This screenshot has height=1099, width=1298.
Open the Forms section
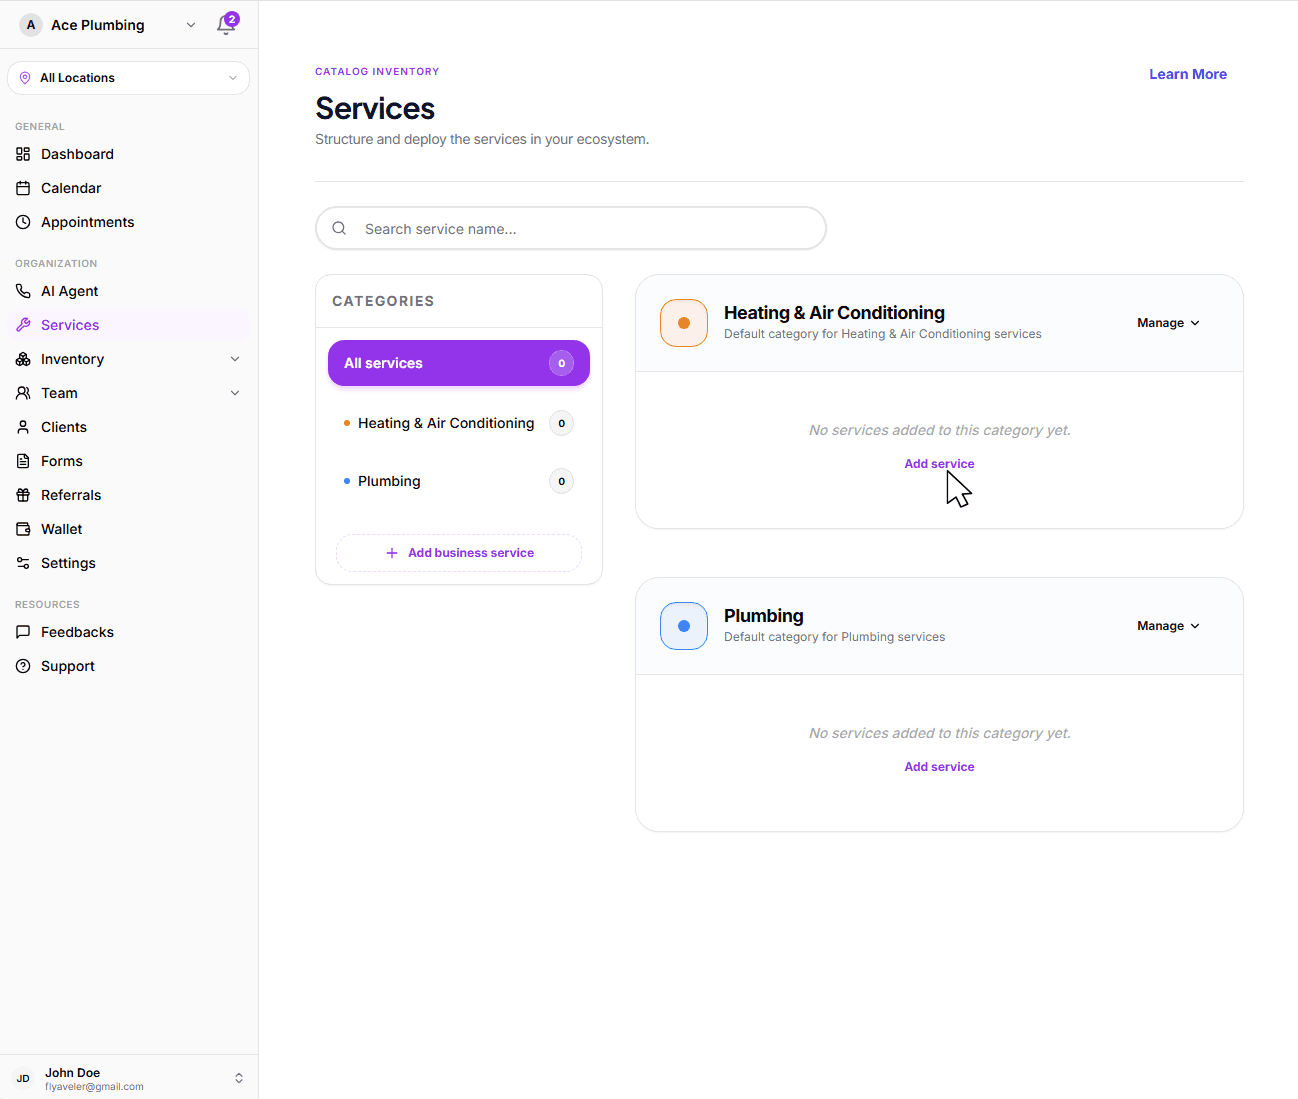click(x=60, y=461)
